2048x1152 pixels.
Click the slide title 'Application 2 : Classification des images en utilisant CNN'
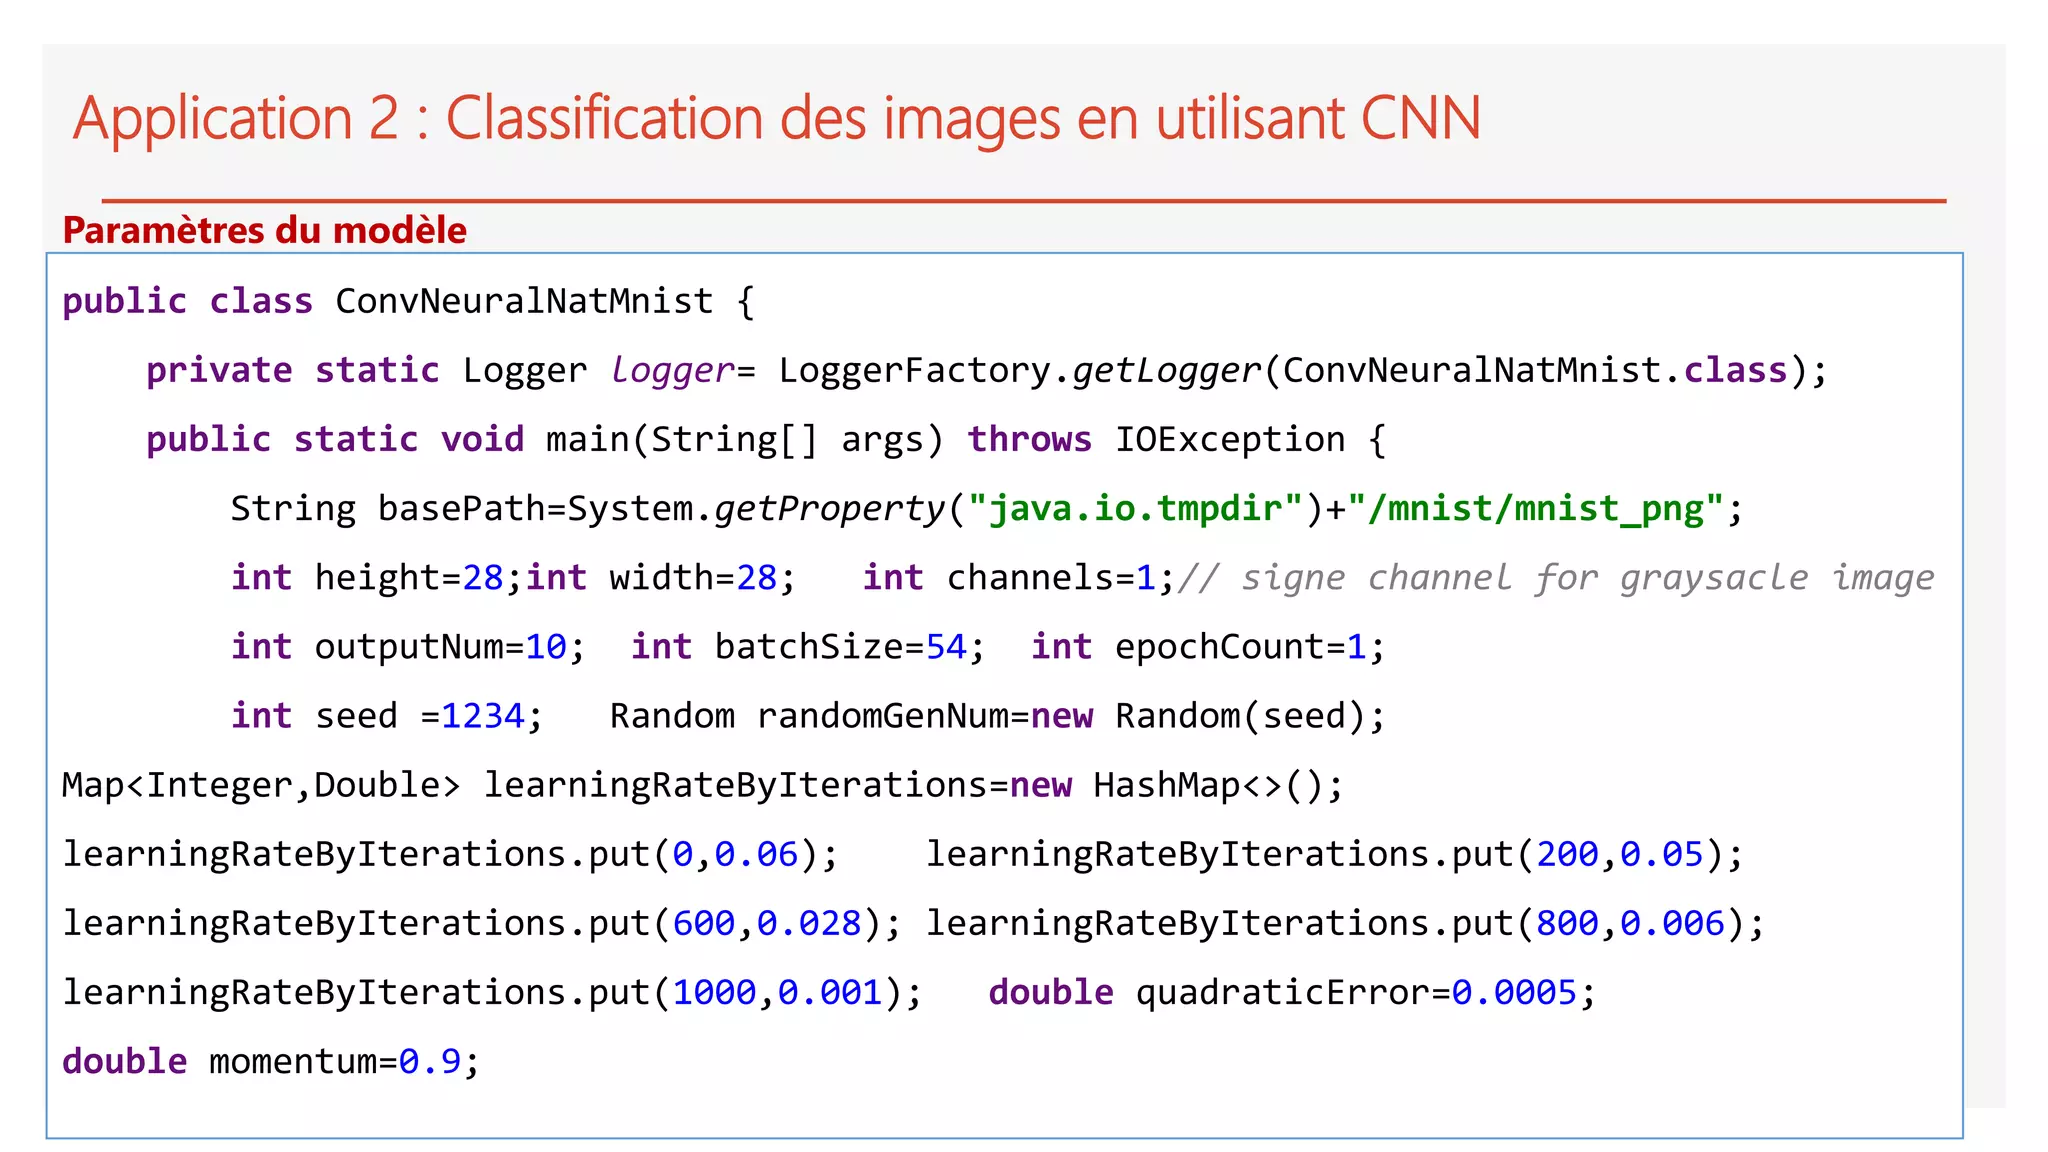(776, 118)
